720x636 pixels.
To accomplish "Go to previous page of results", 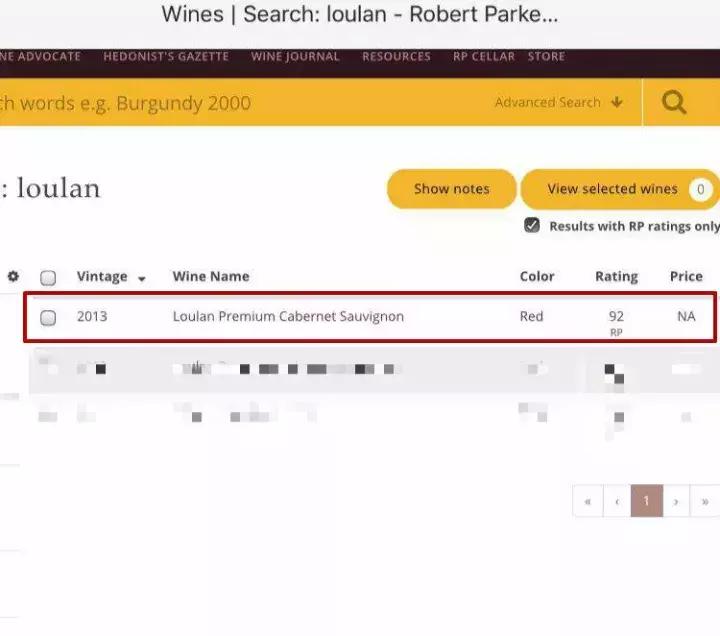I will (617, 501).
